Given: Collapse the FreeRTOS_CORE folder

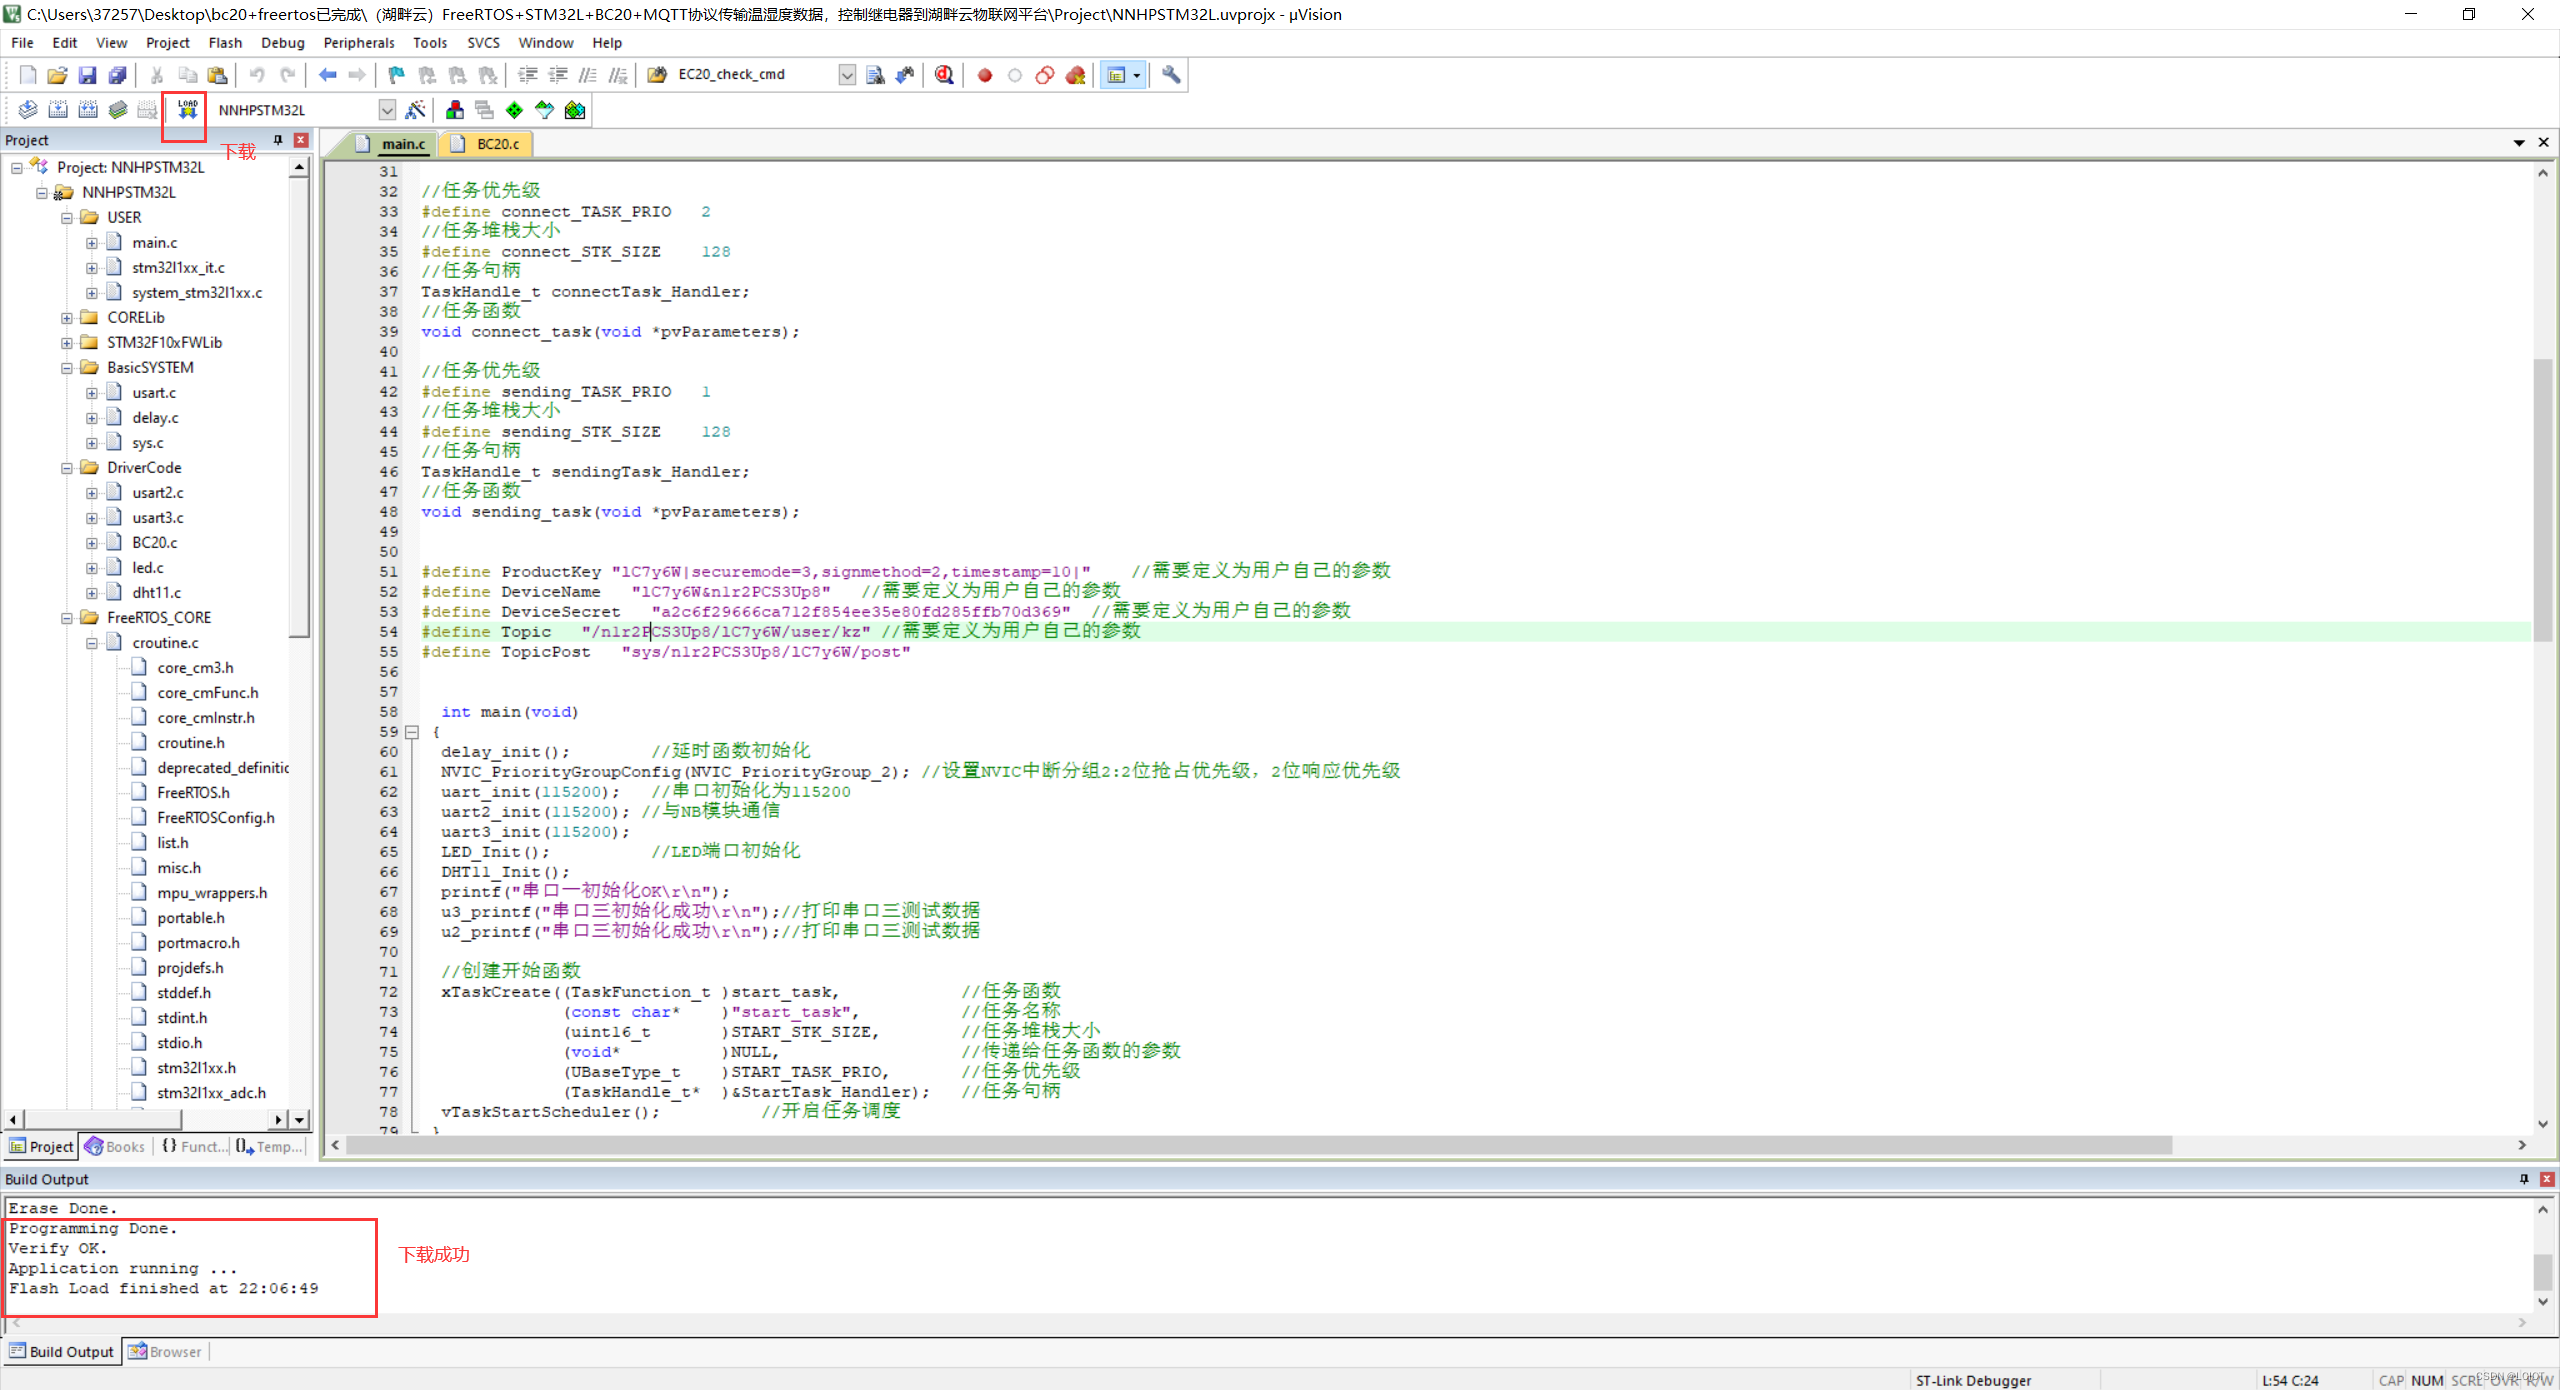Looking at the screenshot, I should [x=67, y=618].
